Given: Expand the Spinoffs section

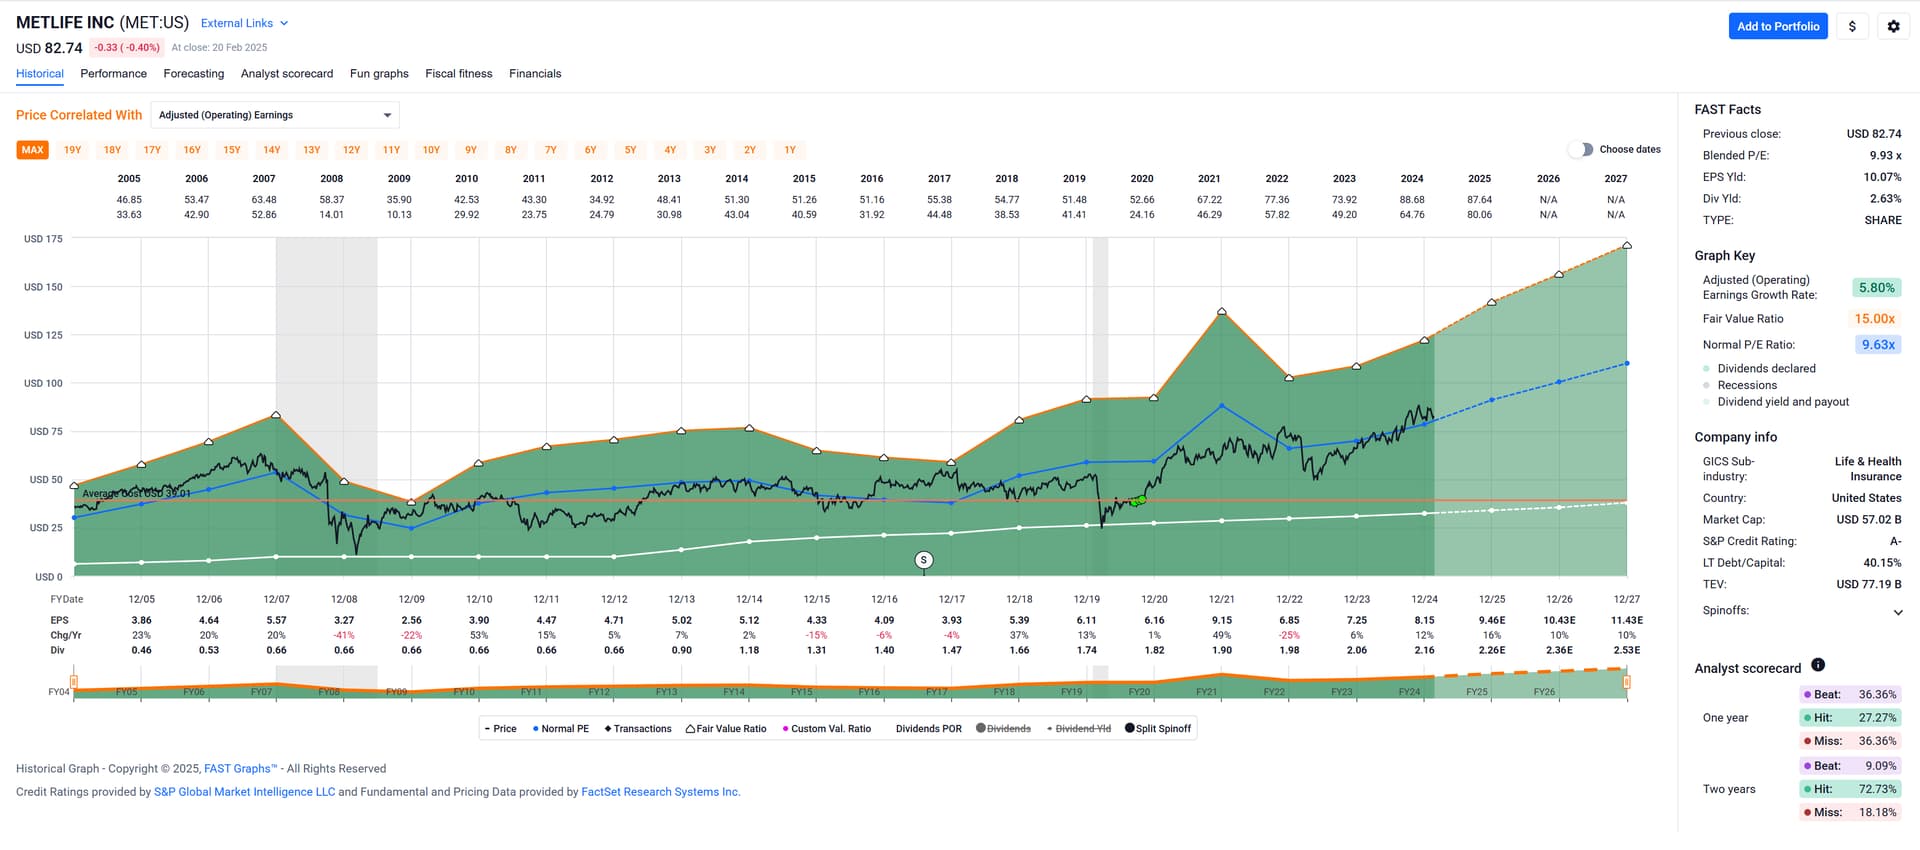Looking at the screenshot, I should pyautogui.click(x=1898, y=612).
